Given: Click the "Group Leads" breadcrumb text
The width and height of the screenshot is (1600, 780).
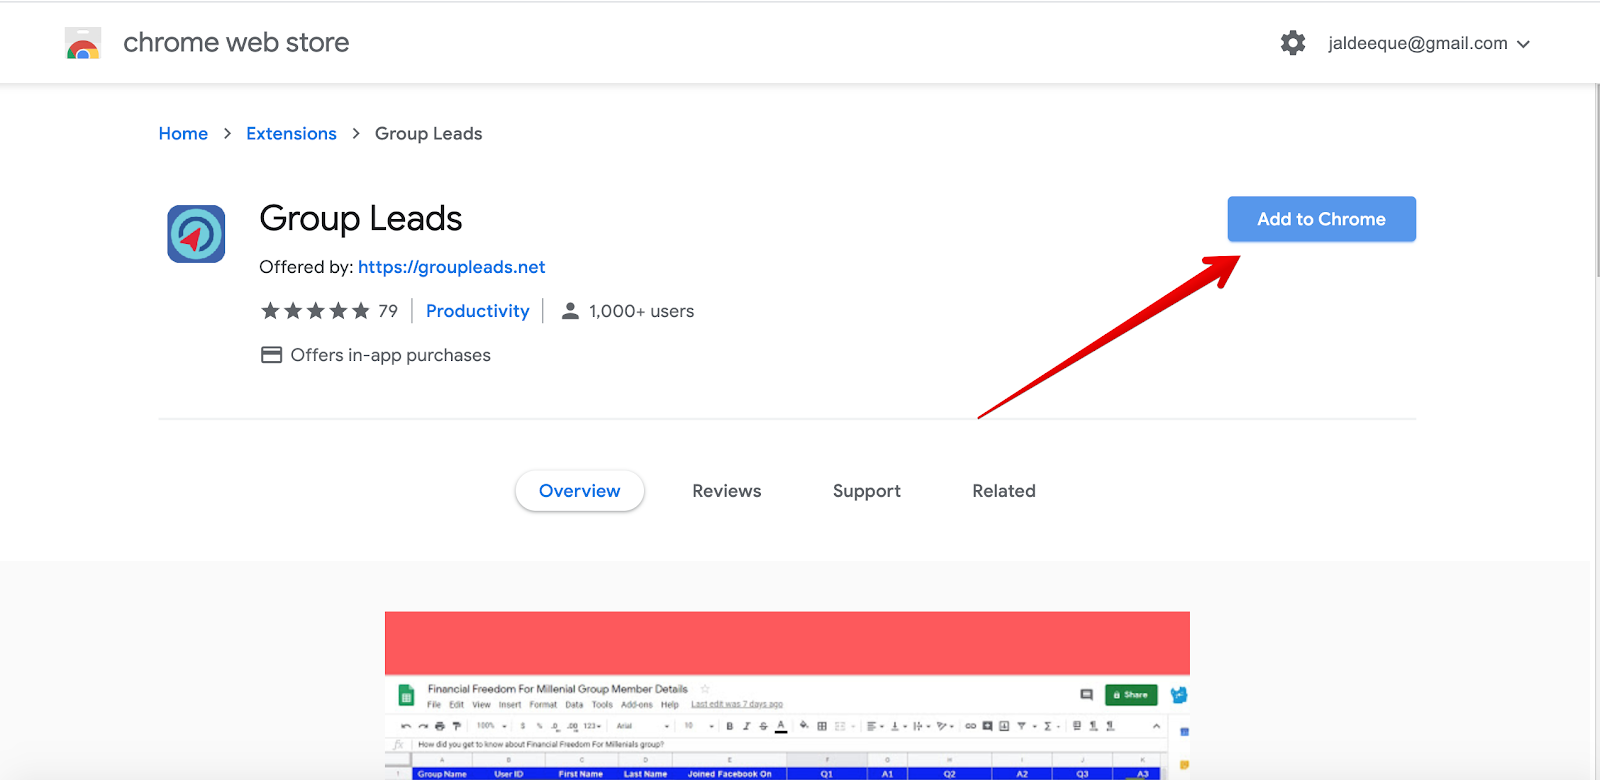Looking at the screenshot, I should pos(428,134).
